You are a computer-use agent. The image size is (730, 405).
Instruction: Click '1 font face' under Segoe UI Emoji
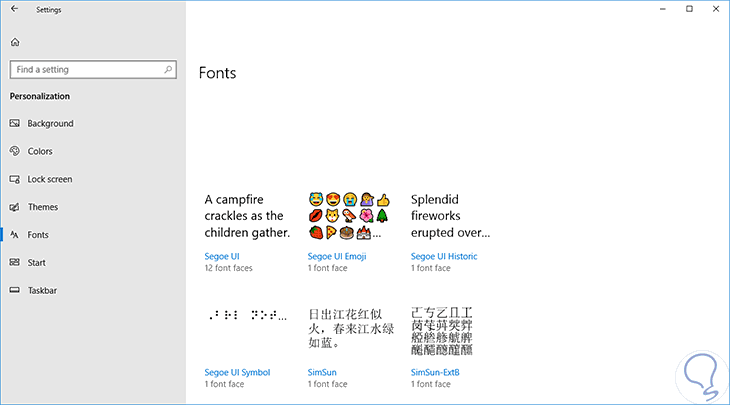pyautogui.click(x=327, y=268)
